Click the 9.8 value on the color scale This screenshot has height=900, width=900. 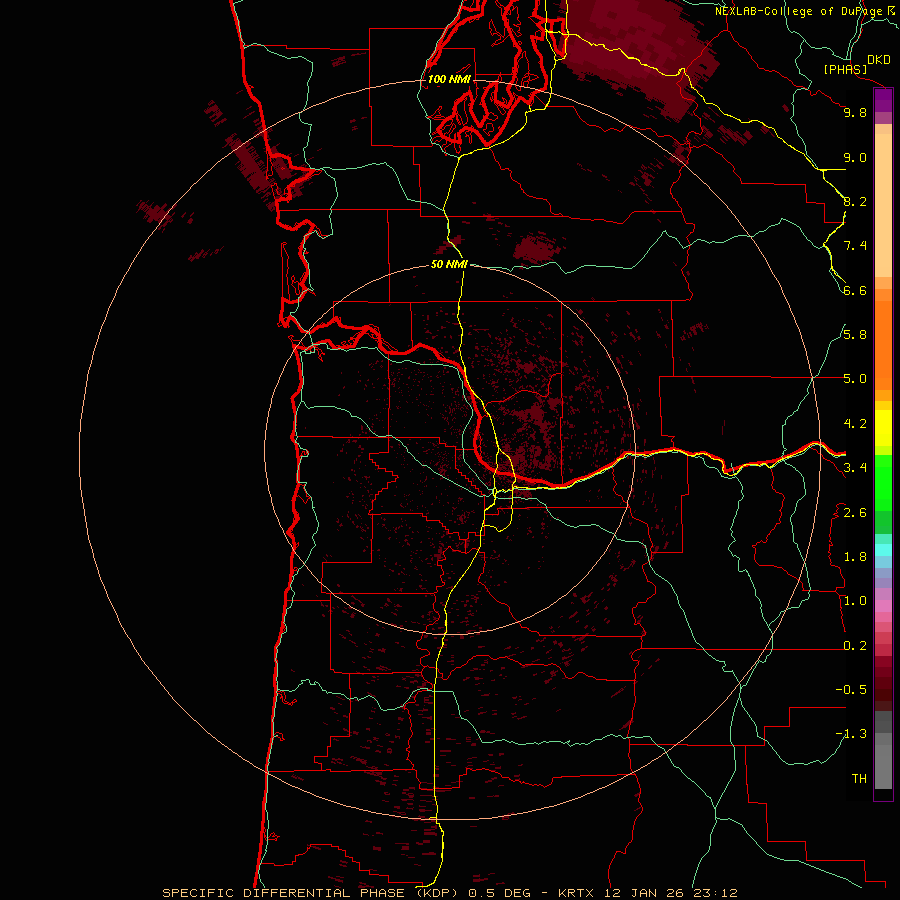tap(855, 112)
